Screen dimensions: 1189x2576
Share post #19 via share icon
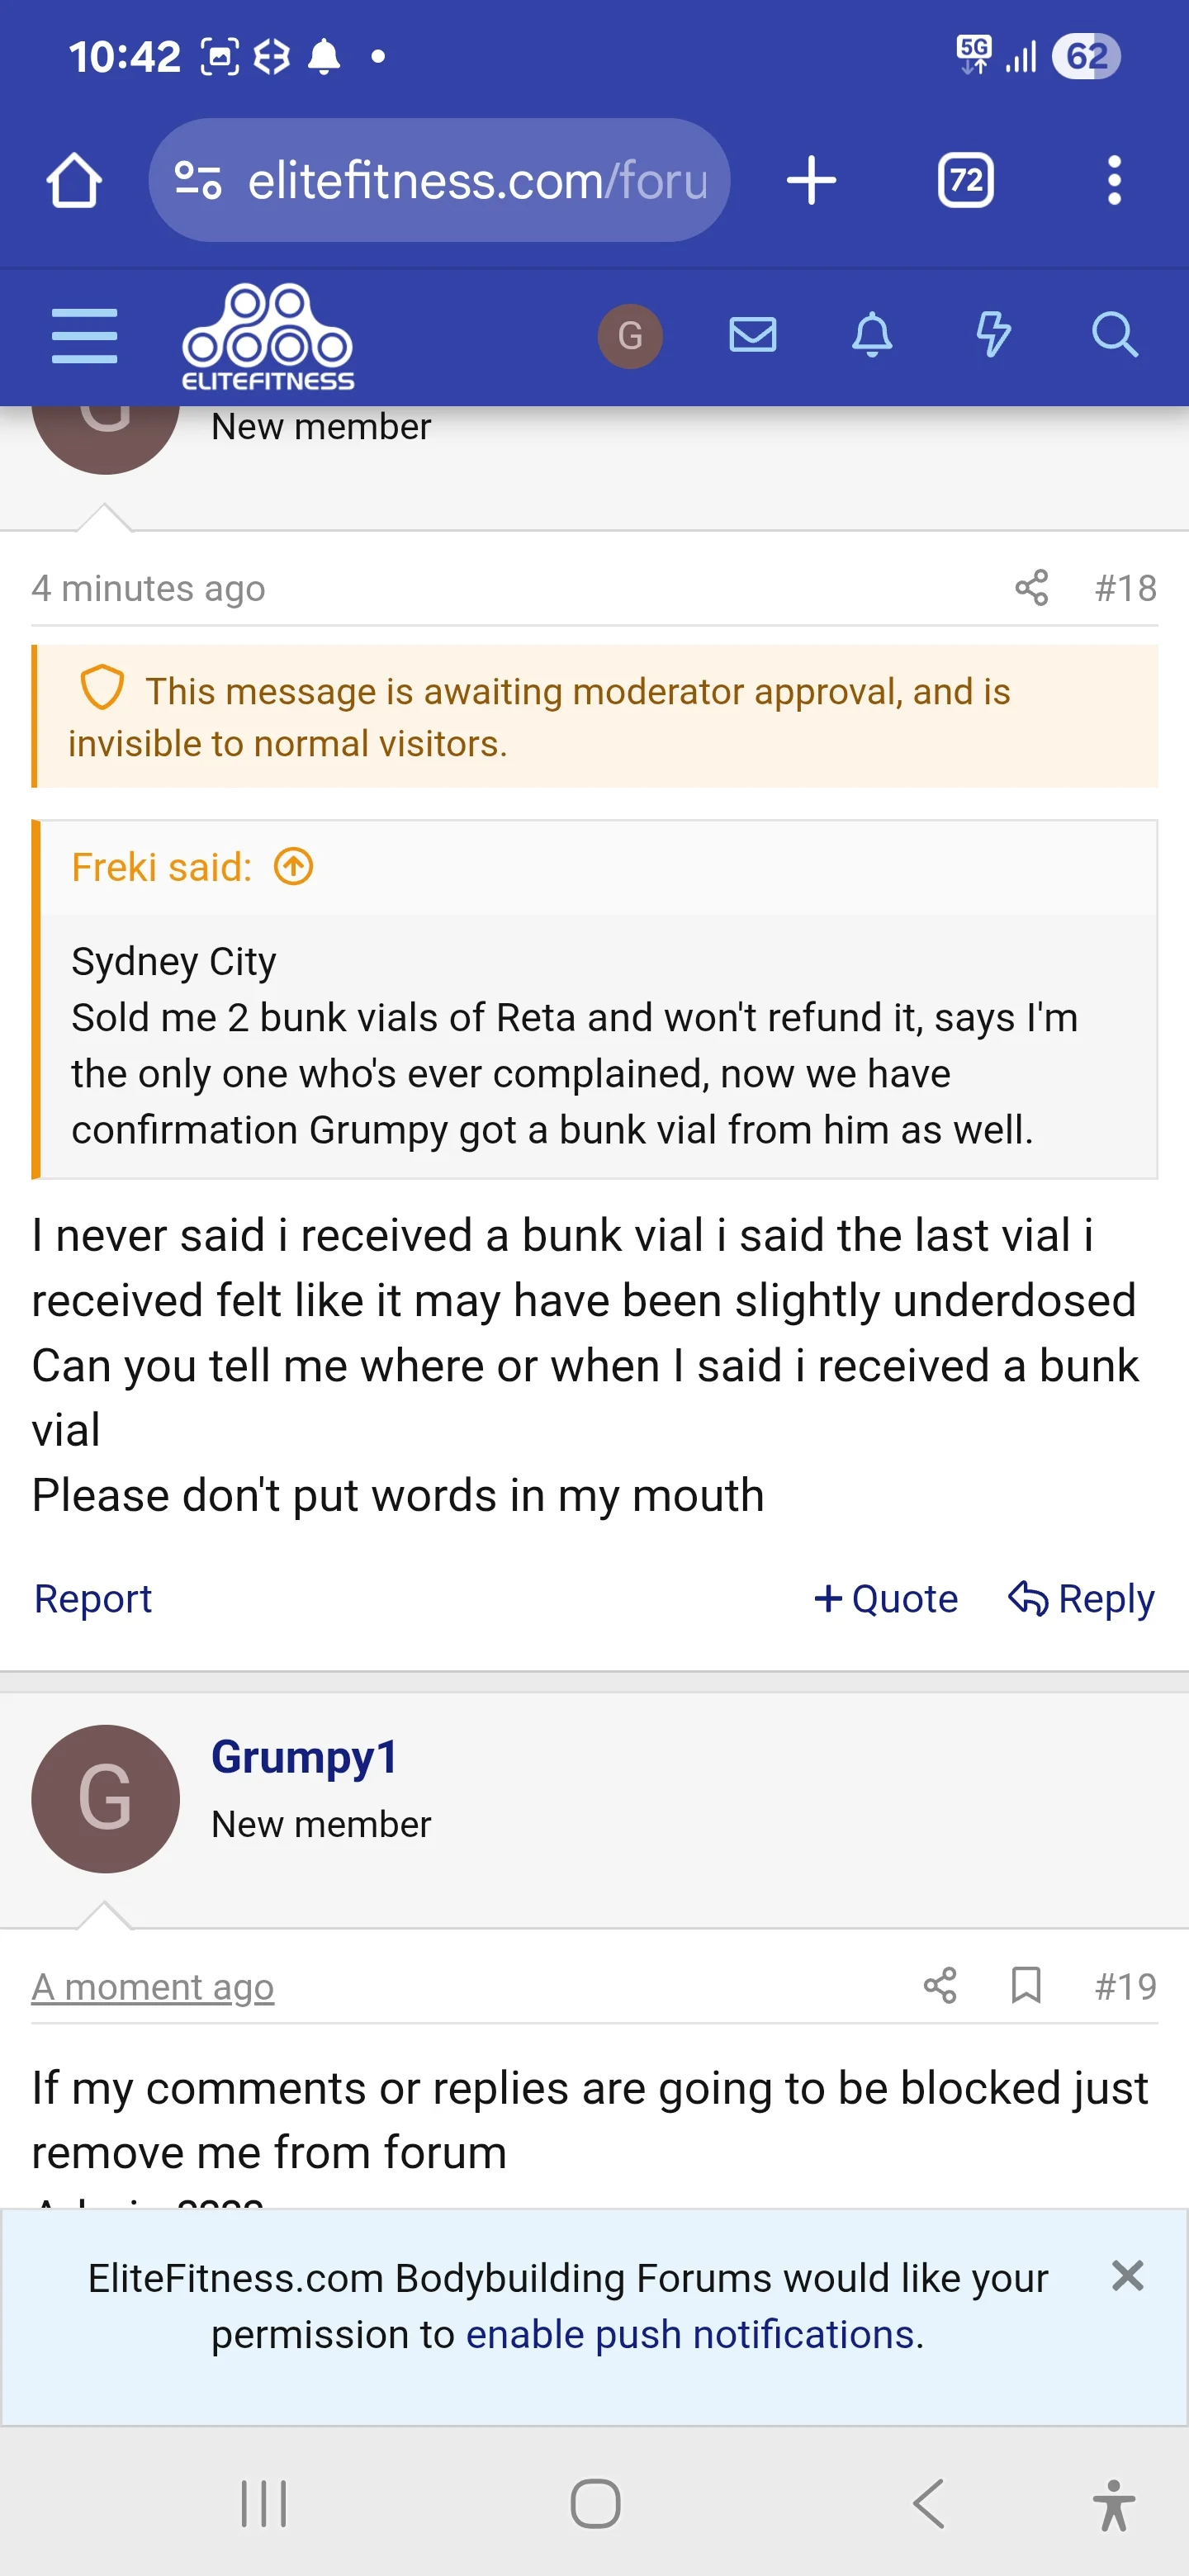tap(939, 1985)
